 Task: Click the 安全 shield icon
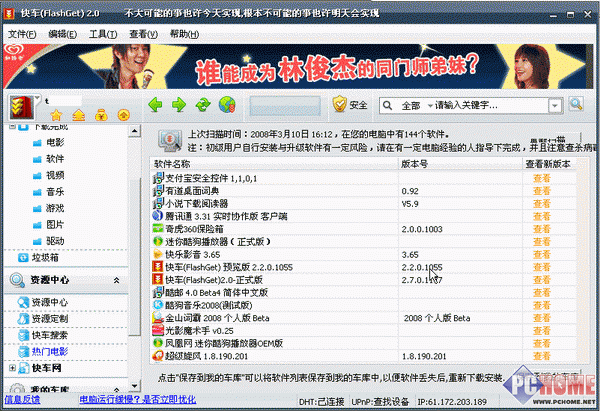(x=339, y=104)
